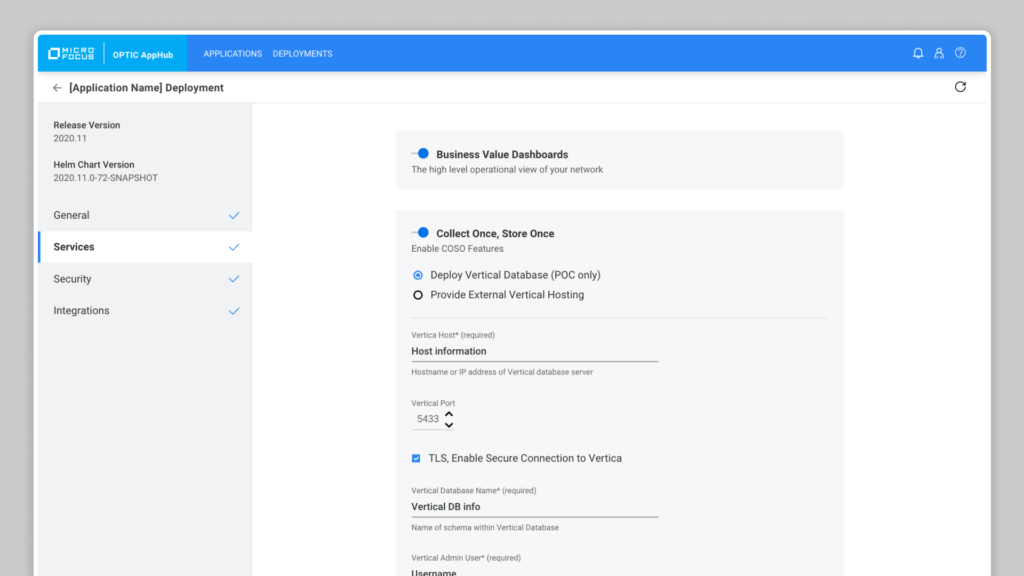The height and width of the screenshot is (576, 1024).
Task: Click the refresh icon
Action: pos(960,87)
